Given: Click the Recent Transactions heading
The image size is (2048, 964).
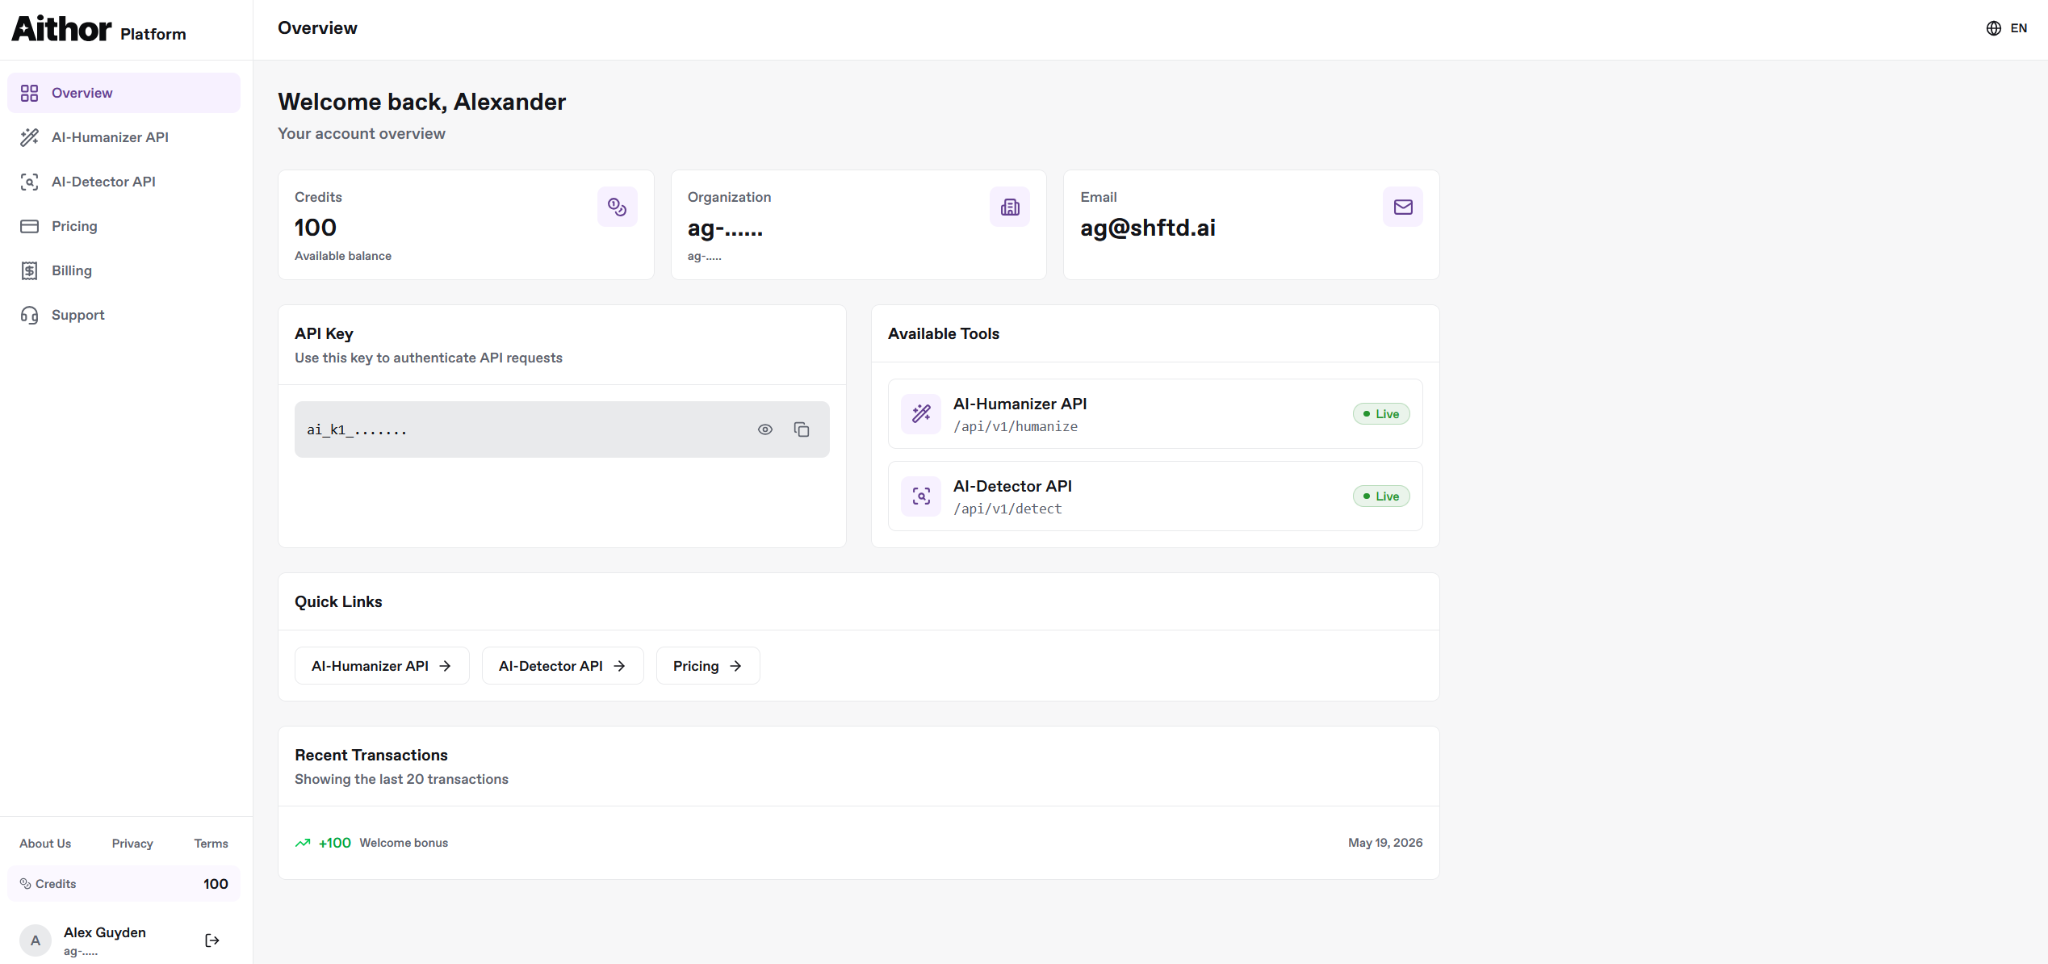Looking at the screenshot, I should [x=371, y=755].
